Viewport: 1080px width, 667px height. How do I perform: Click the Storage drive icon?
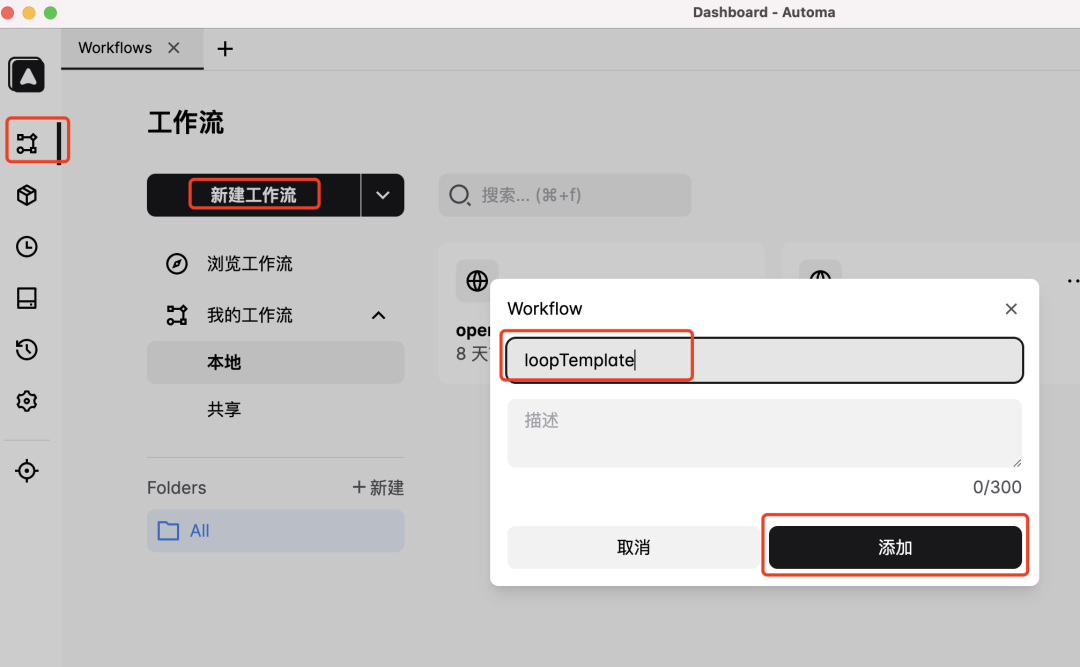[26, 297]
